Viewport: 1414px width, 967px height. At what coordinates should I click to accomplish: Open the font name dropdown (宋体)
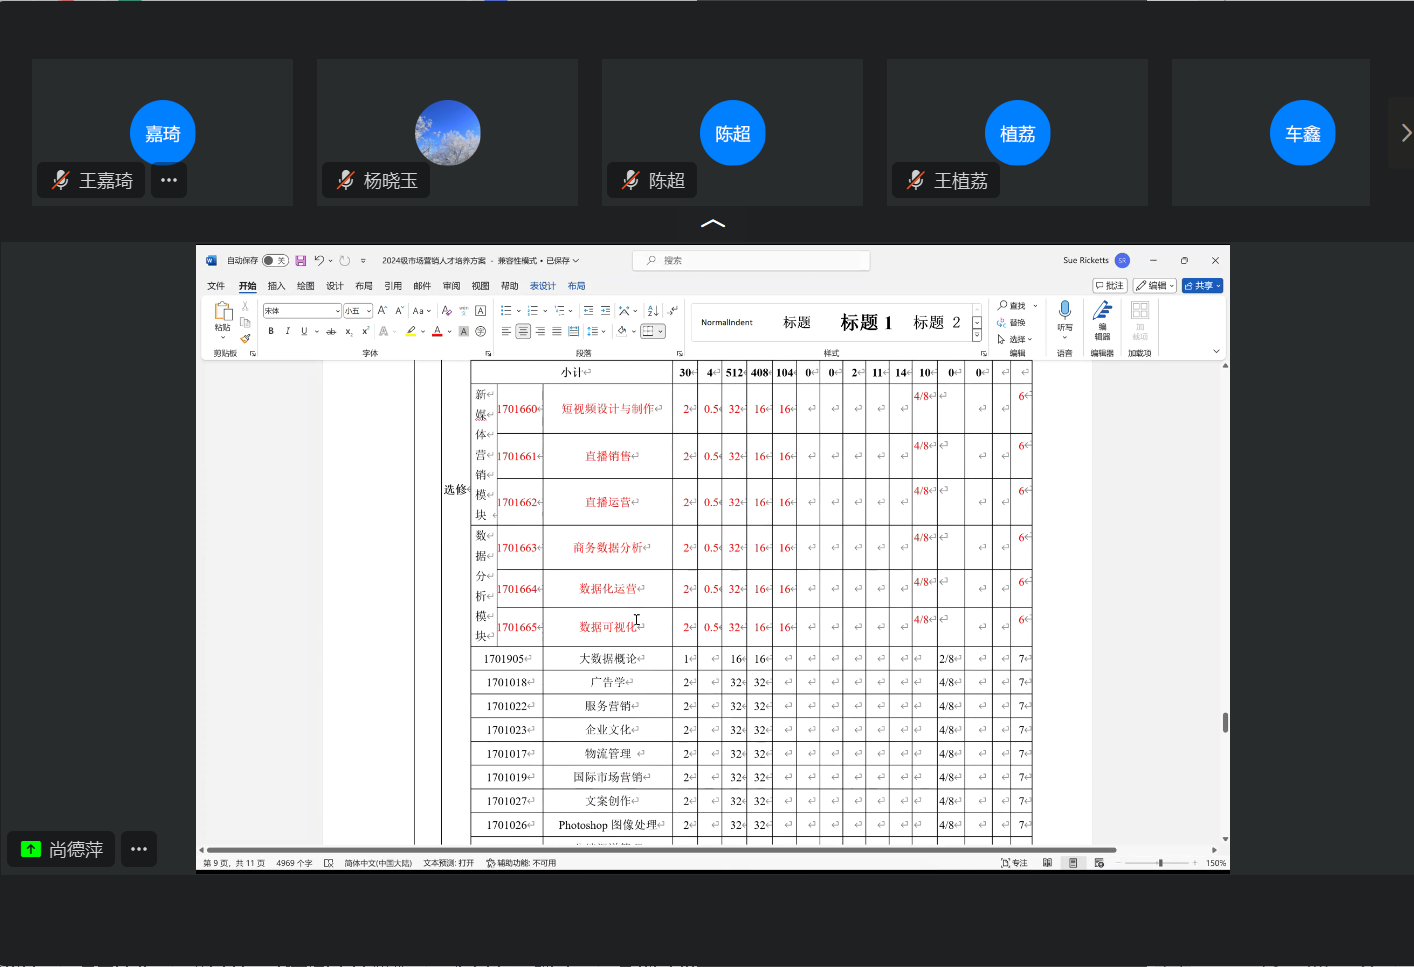coord(337,311)
